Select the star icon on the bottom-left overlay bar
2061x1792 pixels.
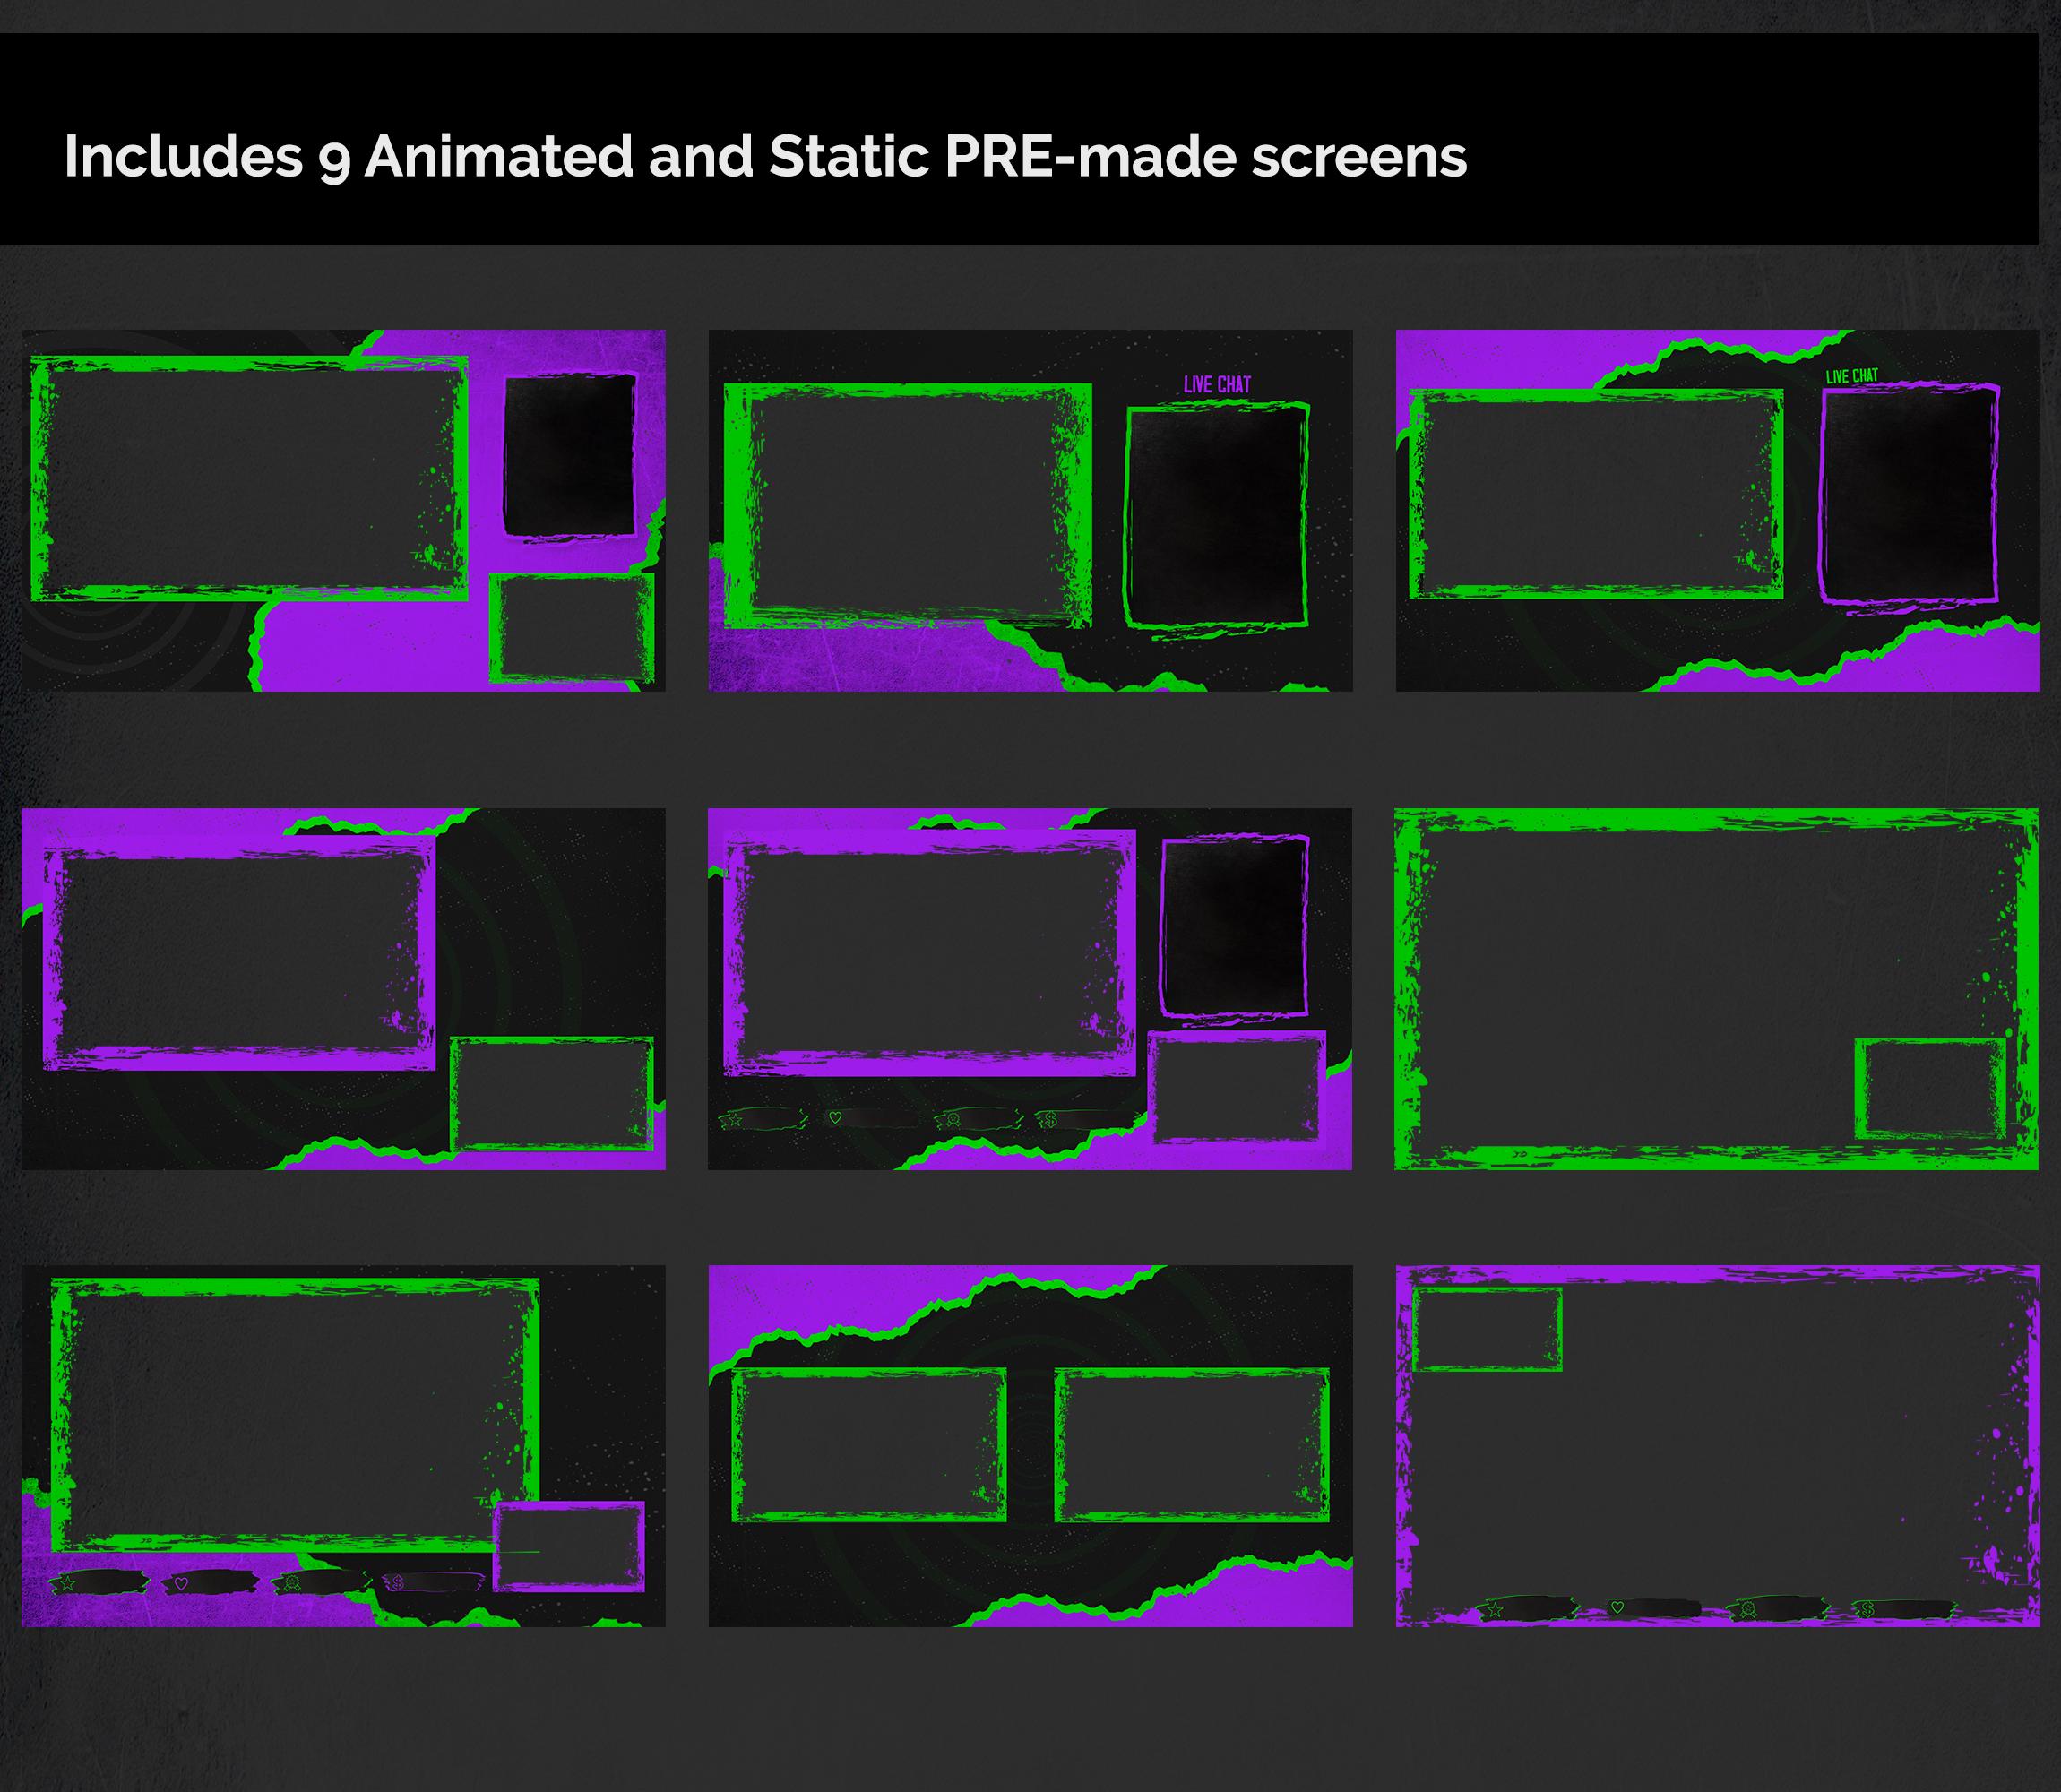tap(69, 1584)
